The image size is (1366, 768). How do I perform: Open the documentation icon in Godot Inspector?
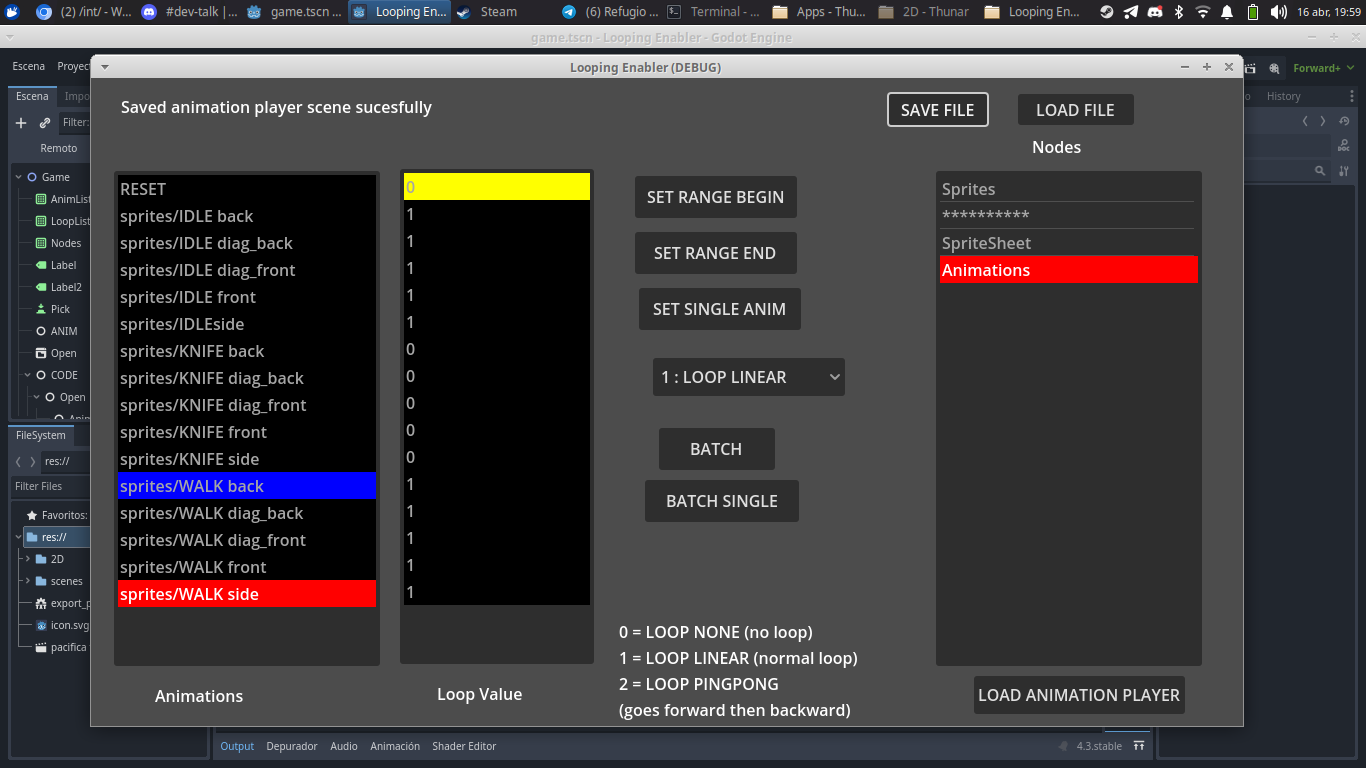[x=1344, y=145]
